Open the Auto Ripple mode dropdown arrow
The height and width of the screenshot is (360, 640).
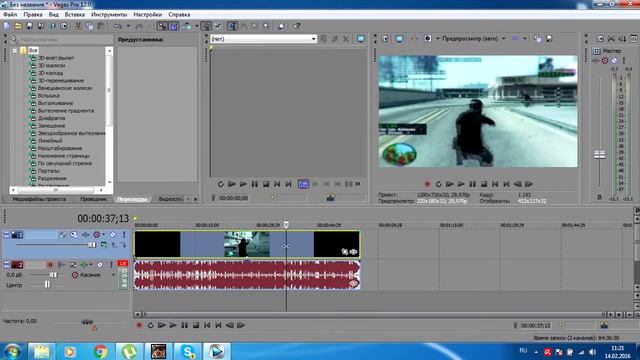pyautogui.click(x=196, y=26)
